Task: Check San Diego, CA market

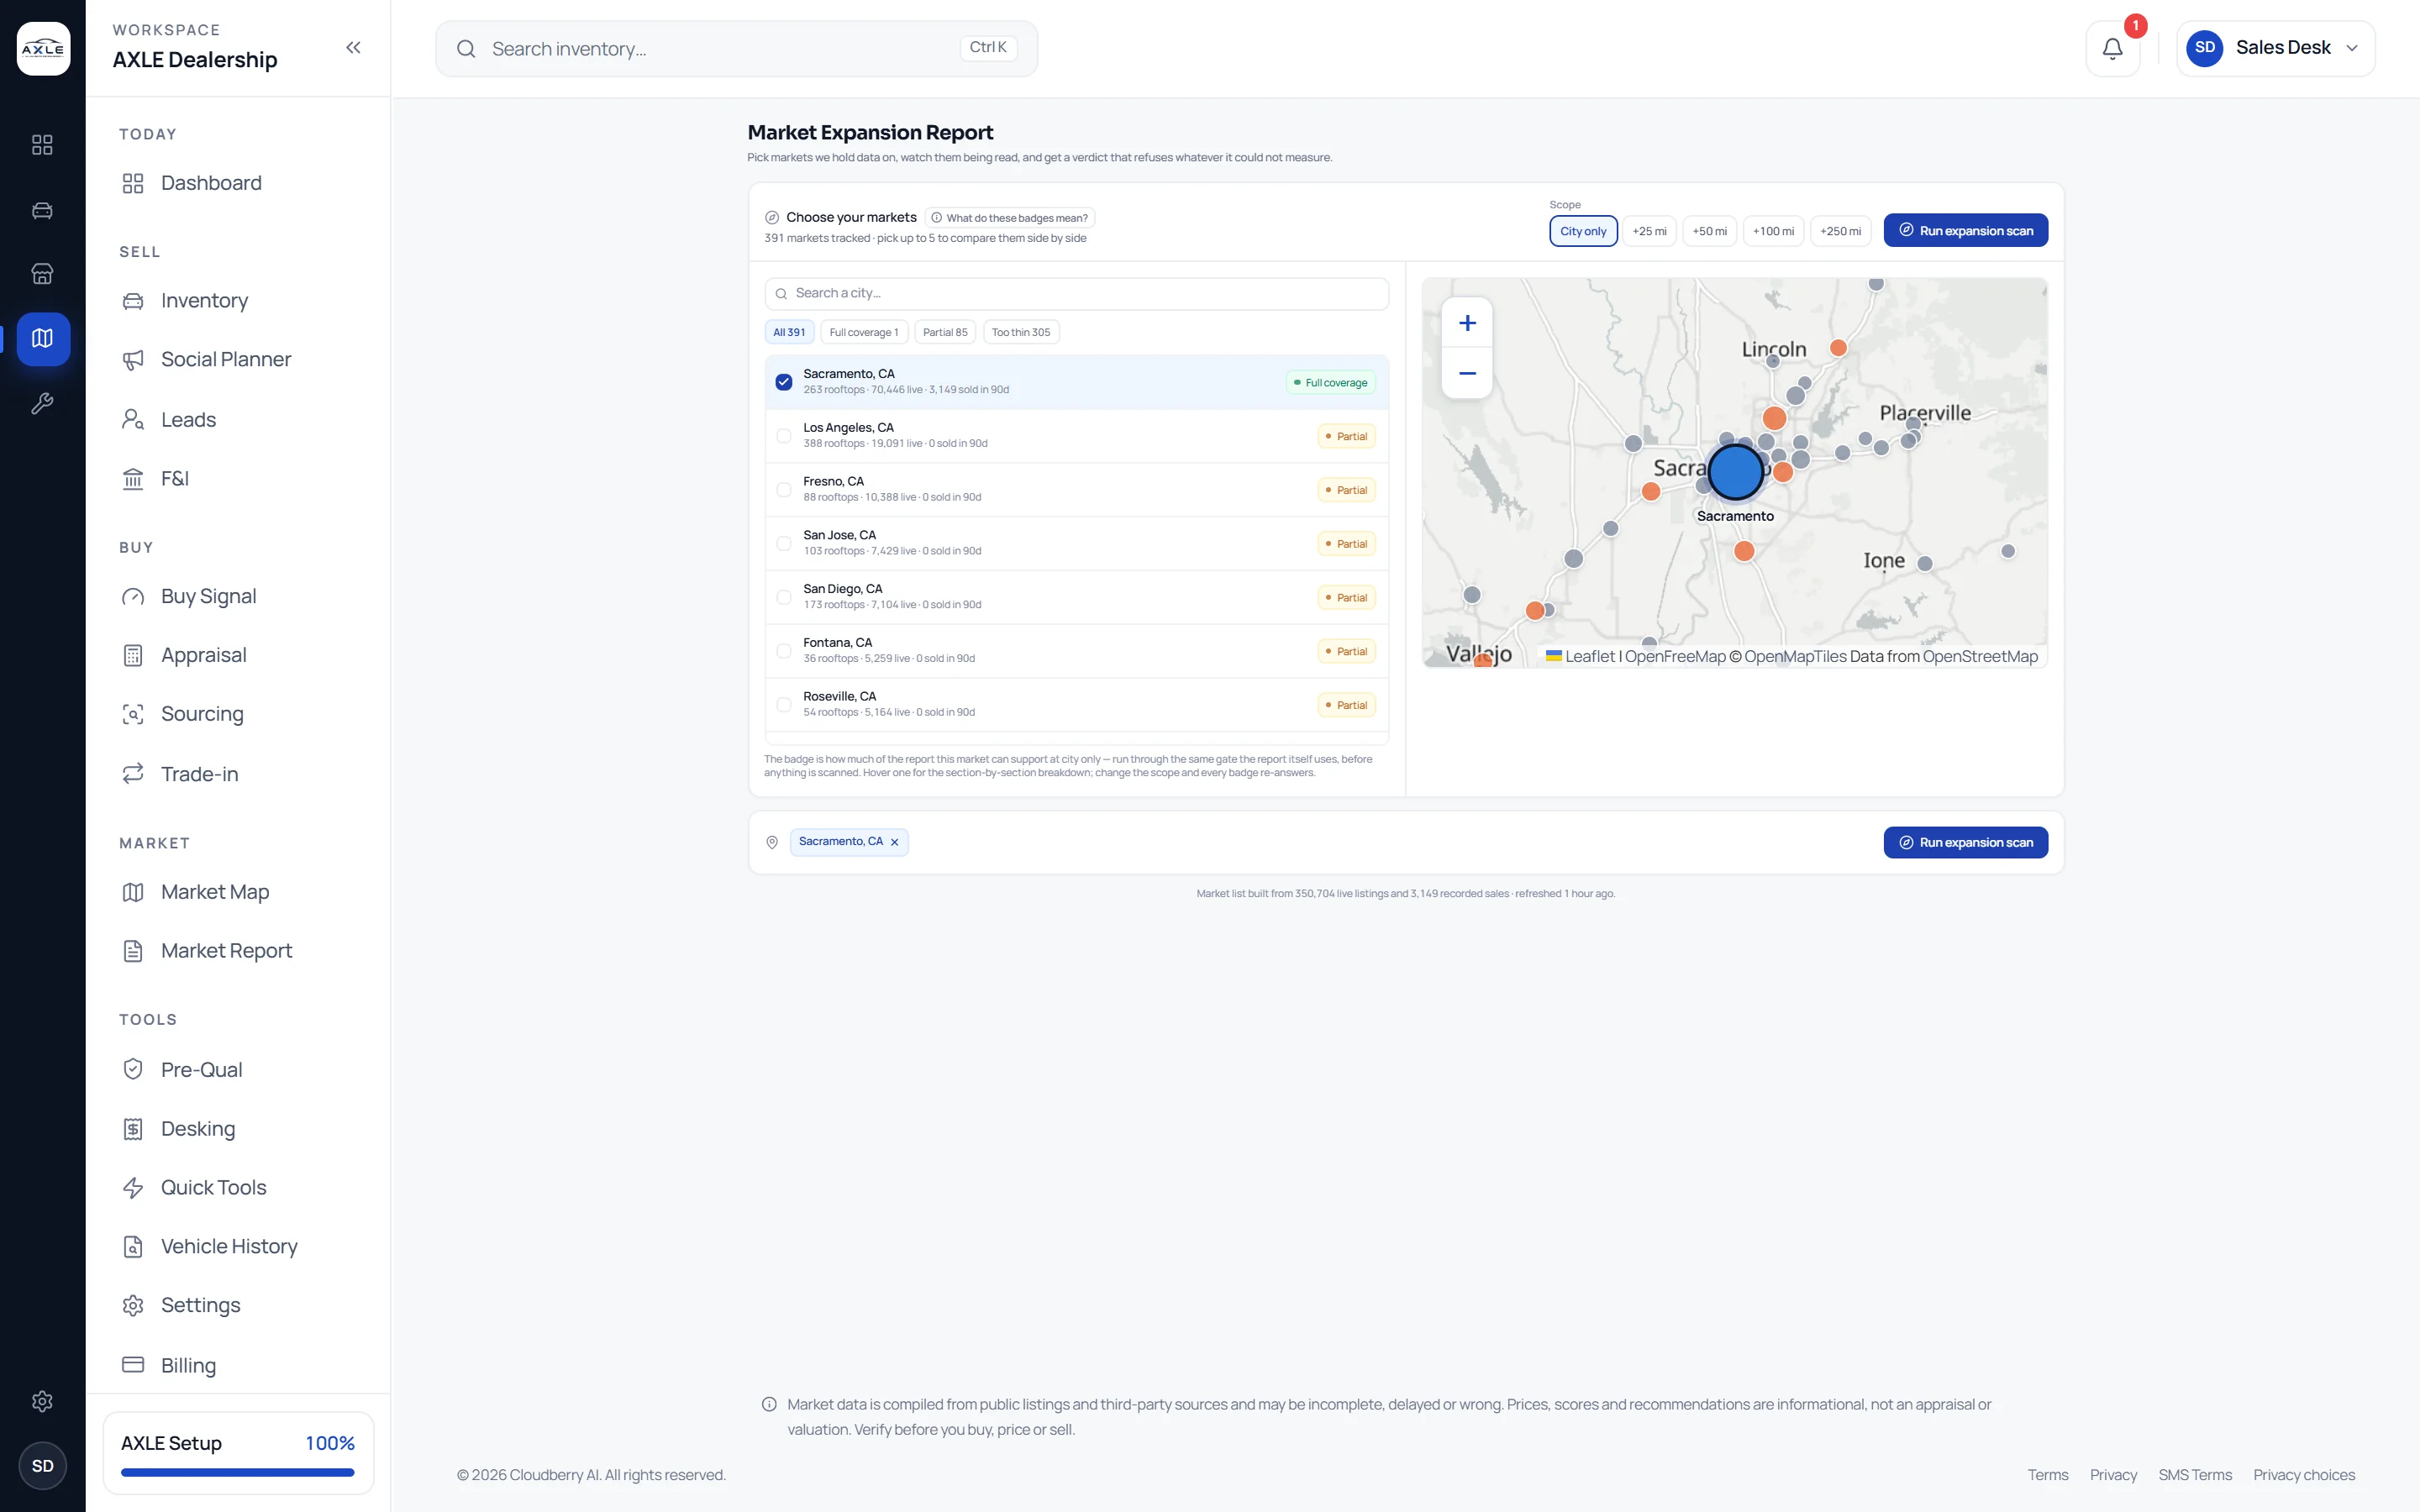Action: (784, 598)
